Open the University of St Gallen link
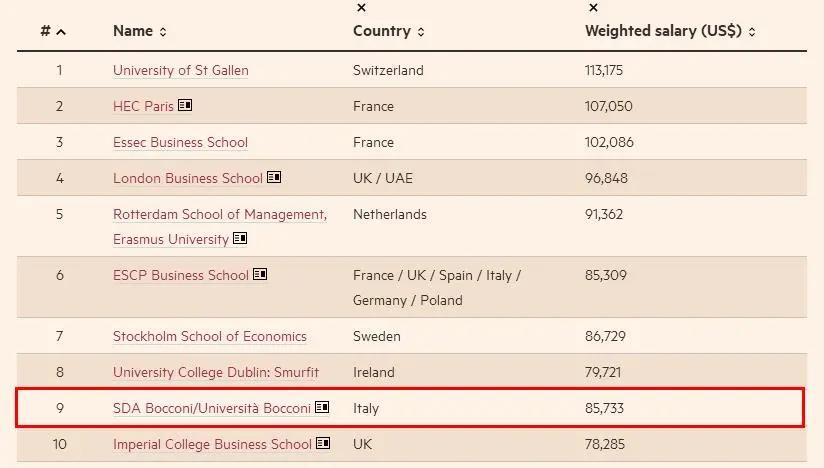 181,70
